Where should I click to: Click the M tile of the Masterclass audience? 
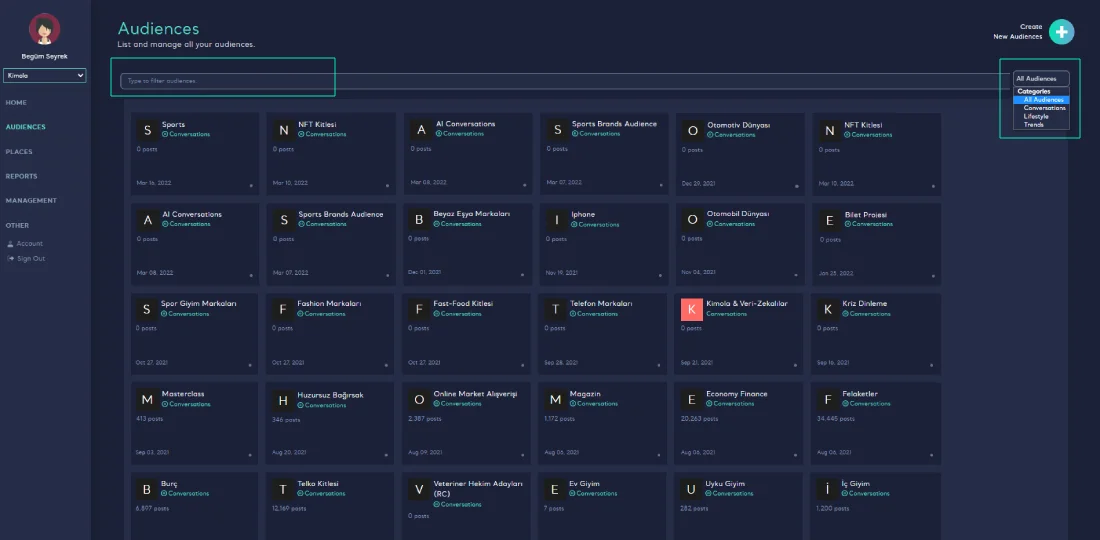pyautogui.click(x=147, y=399)
